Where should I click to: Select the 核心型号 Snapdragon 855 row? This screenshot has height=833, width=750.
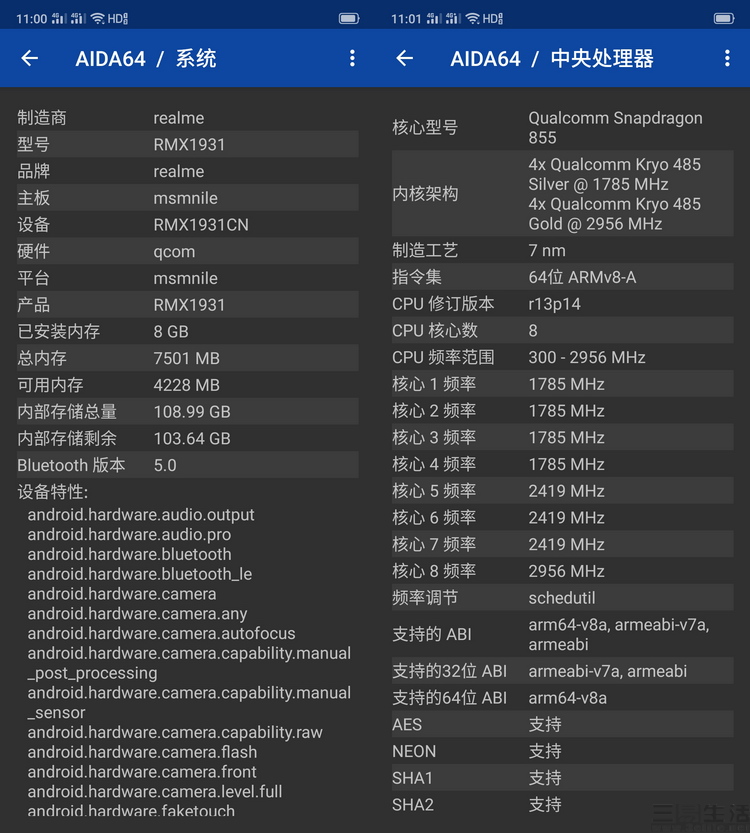pyautogui.click(x=562, y=128)
